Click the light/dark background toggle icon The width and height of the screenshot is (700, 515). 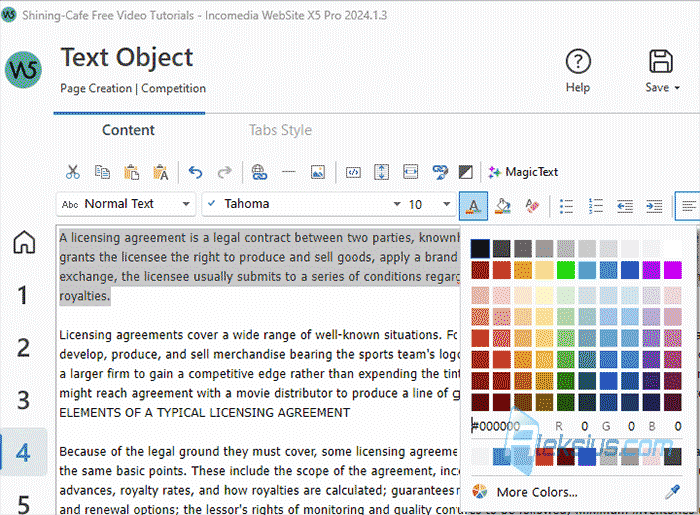click(x=466, y=172)
